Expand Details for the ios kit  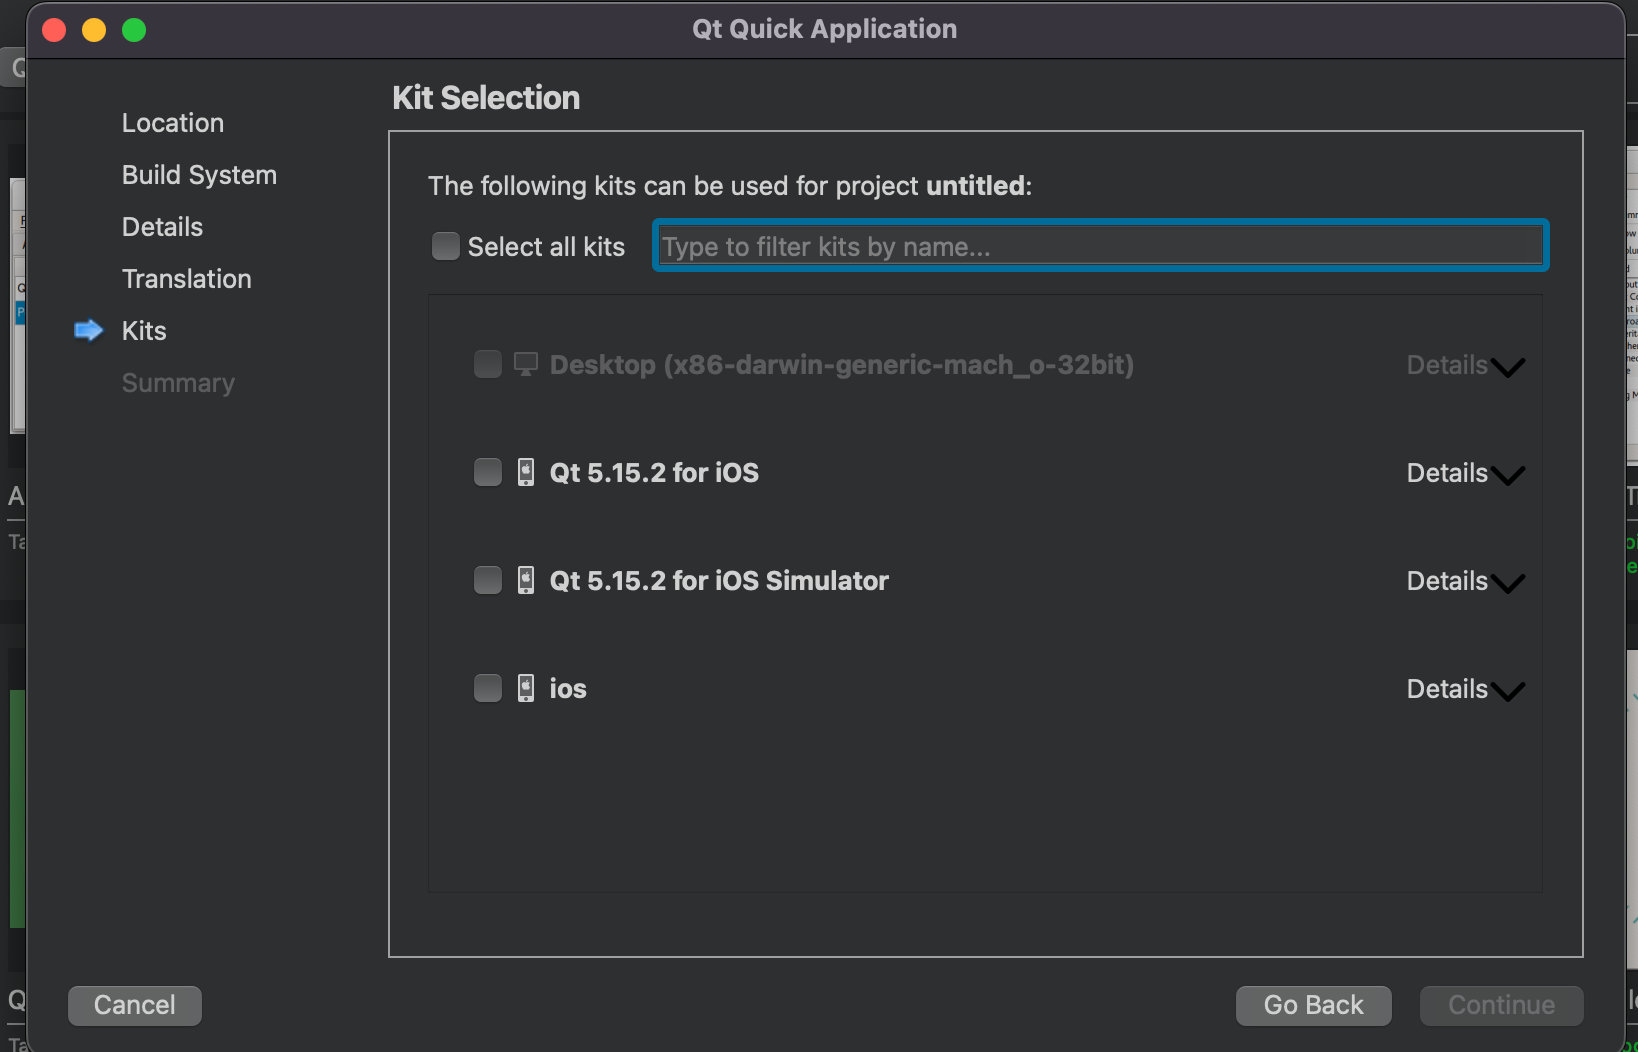click(1465, 690)
